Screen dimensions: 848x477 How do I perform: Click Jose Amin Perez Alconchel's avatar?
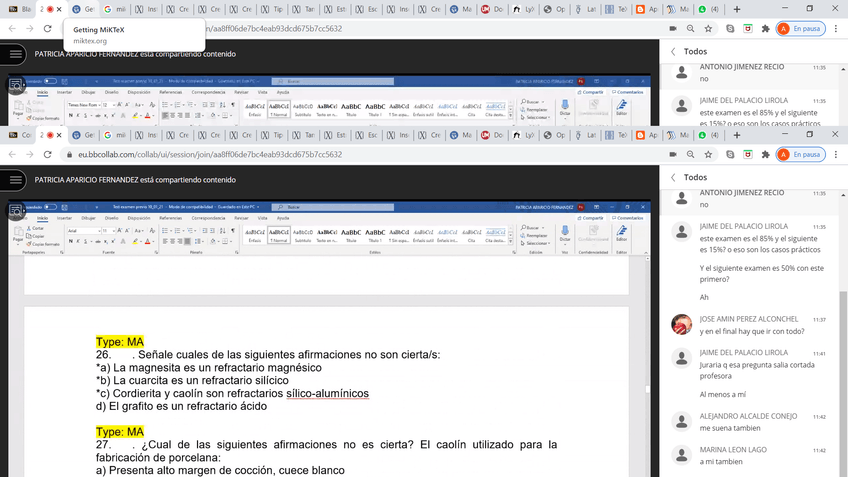(x=681, y=324)
